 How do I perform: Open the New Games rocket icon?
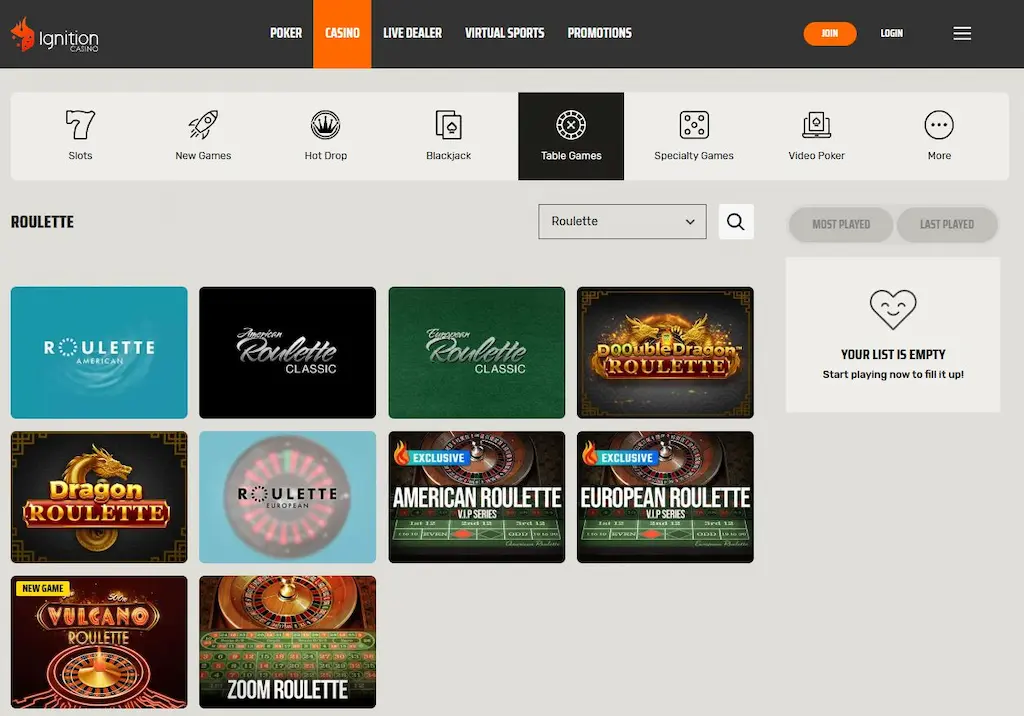click(203, 125)
